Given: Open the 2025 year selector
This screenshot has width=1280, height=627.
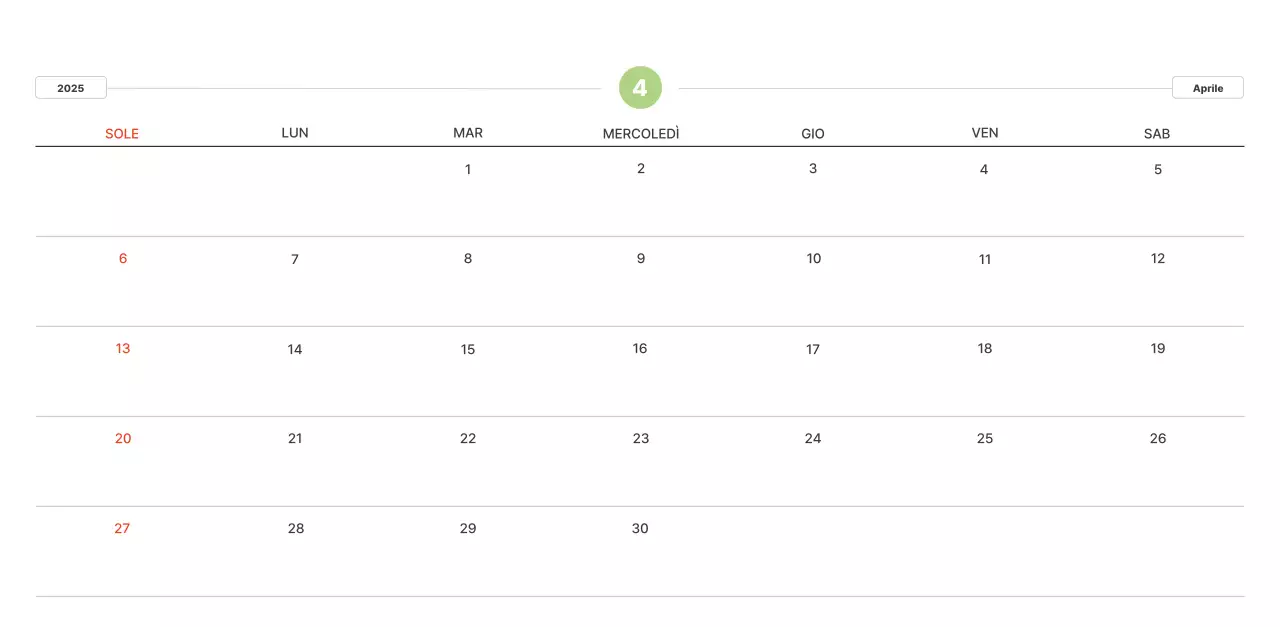Looking at the screenshot, I should coord(71,88).
